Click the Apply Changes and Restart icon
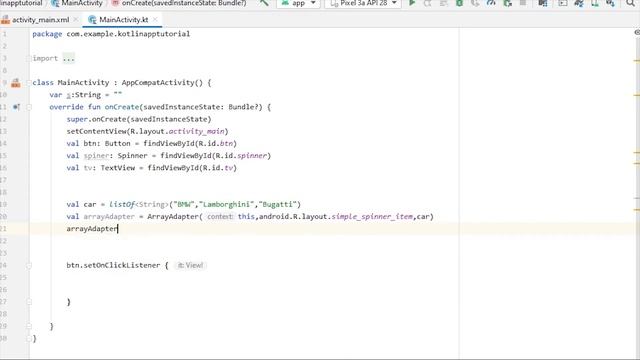640x360 pixels. click(x=427, y=3)
